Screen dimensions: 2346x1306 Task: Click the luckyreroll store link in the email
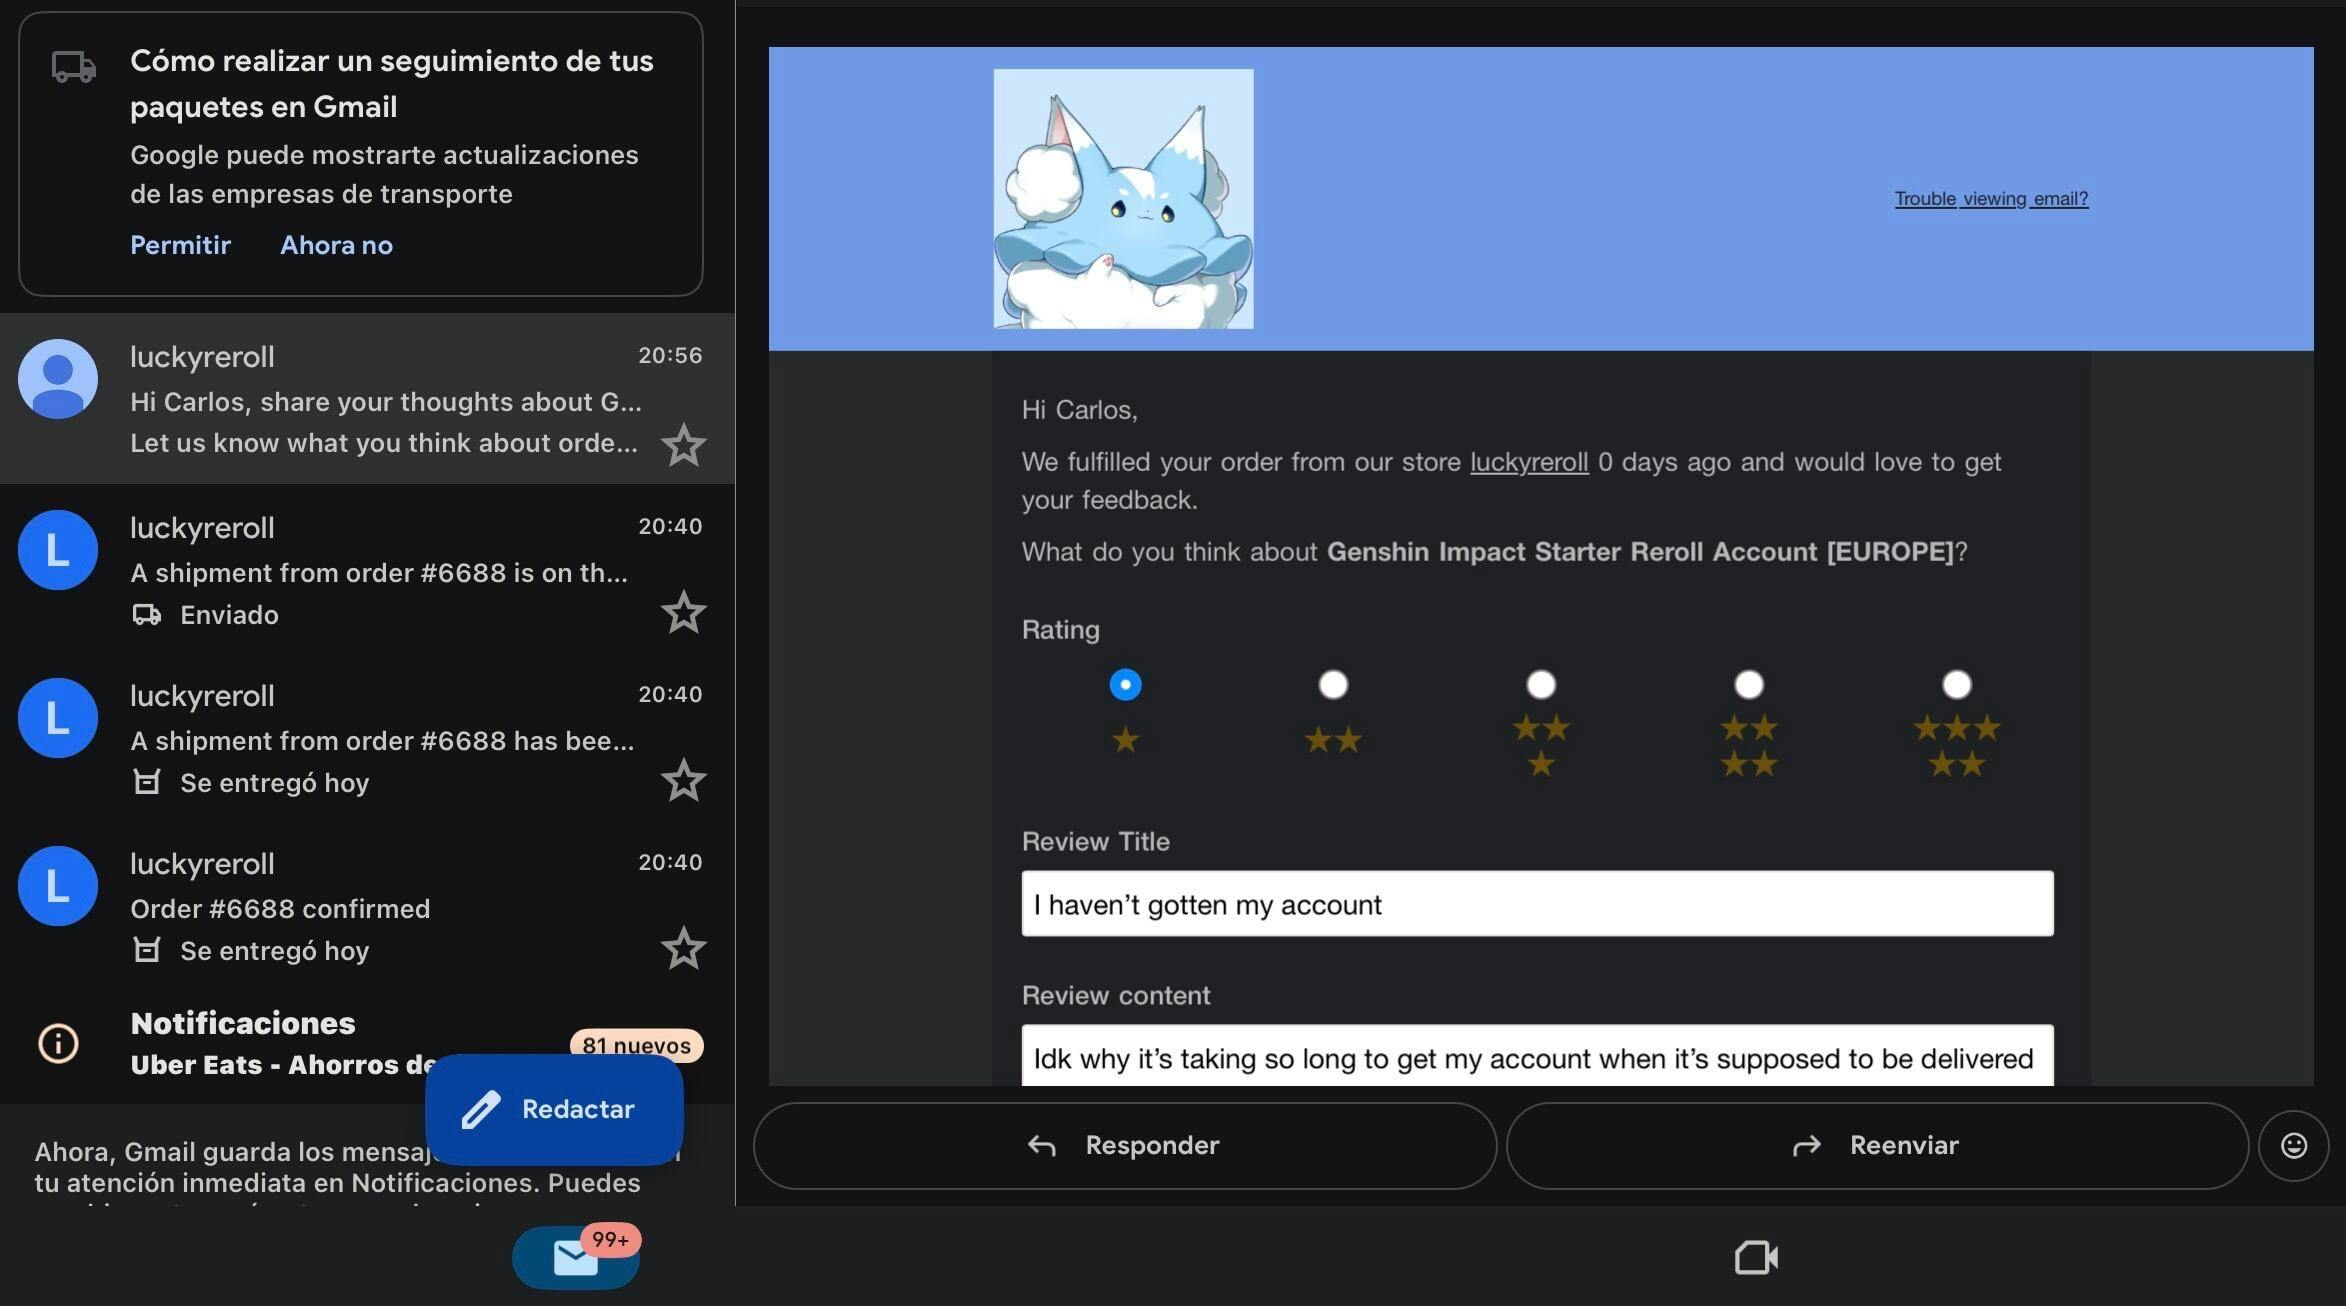coord(1528,462)
